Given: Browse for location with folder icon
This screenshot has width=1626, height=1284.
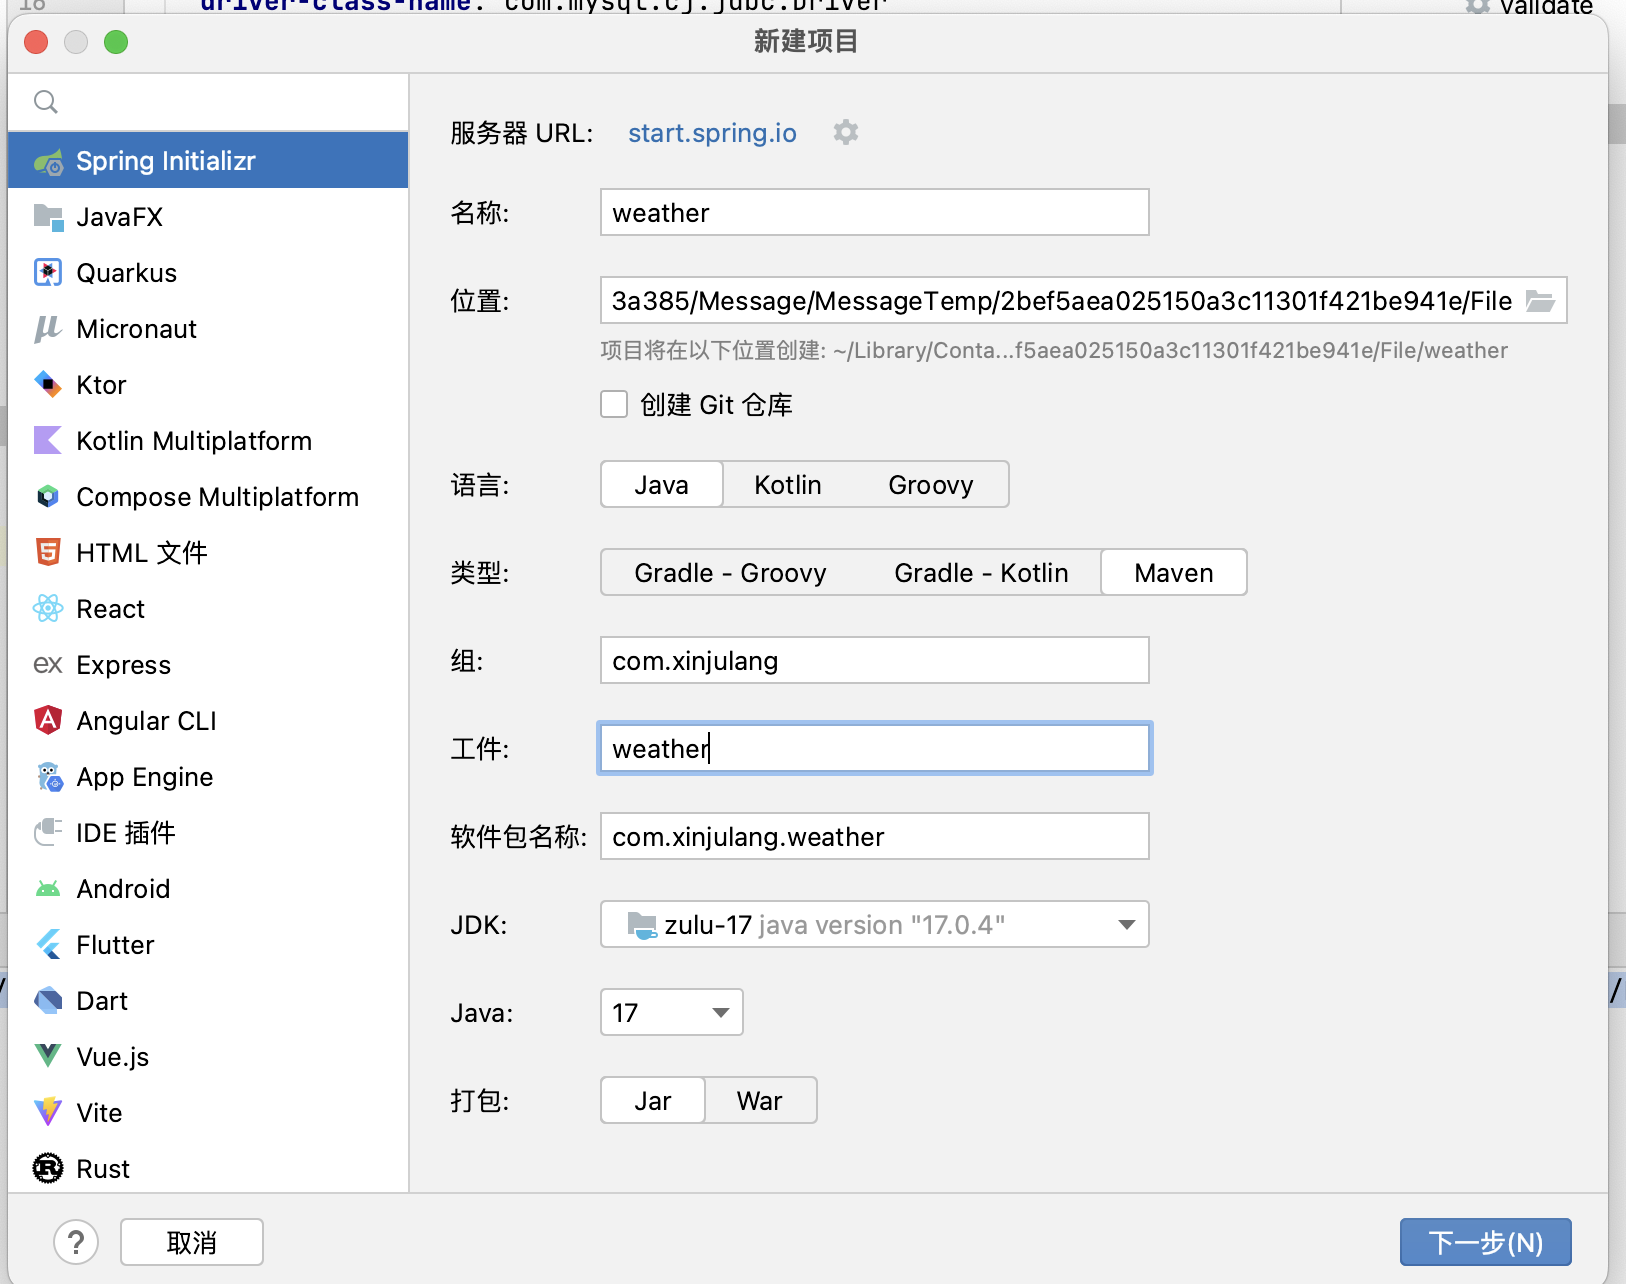Looking at the screenshot, I should 1540,301.
